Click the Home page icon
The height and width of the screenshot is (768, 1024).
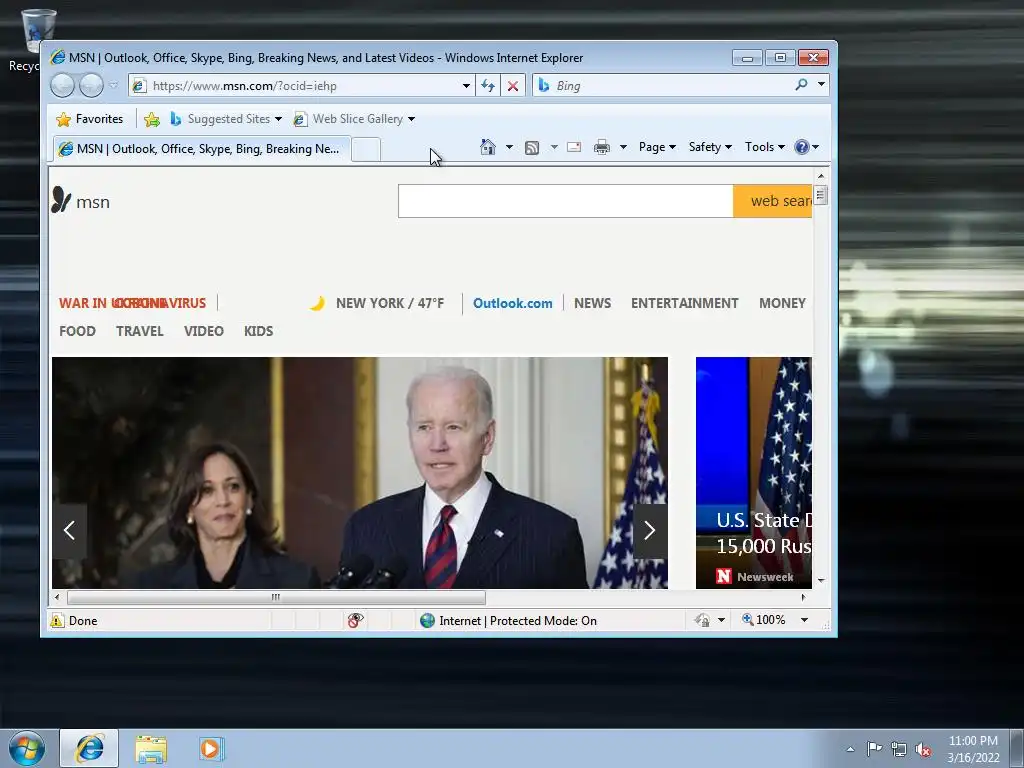pyautogui.click(x=488, y=147)
